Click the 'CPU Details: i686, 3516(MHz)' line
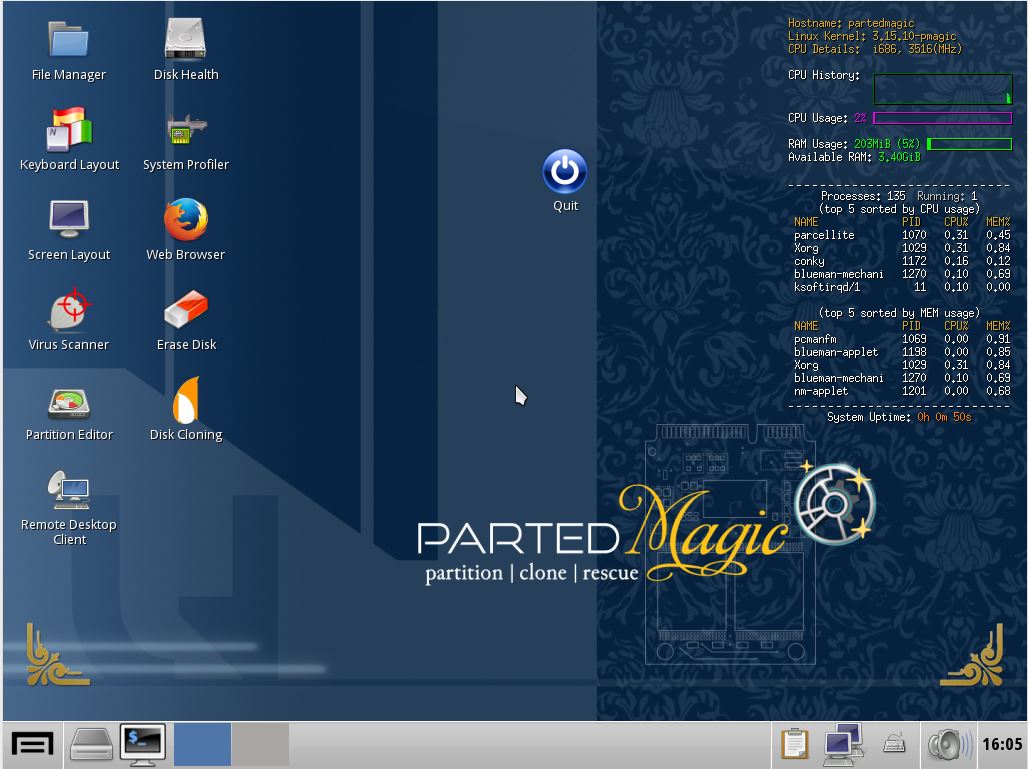The width and height of the screenshot is (1028, 769). pyautogui.click(x=875, y=49)
